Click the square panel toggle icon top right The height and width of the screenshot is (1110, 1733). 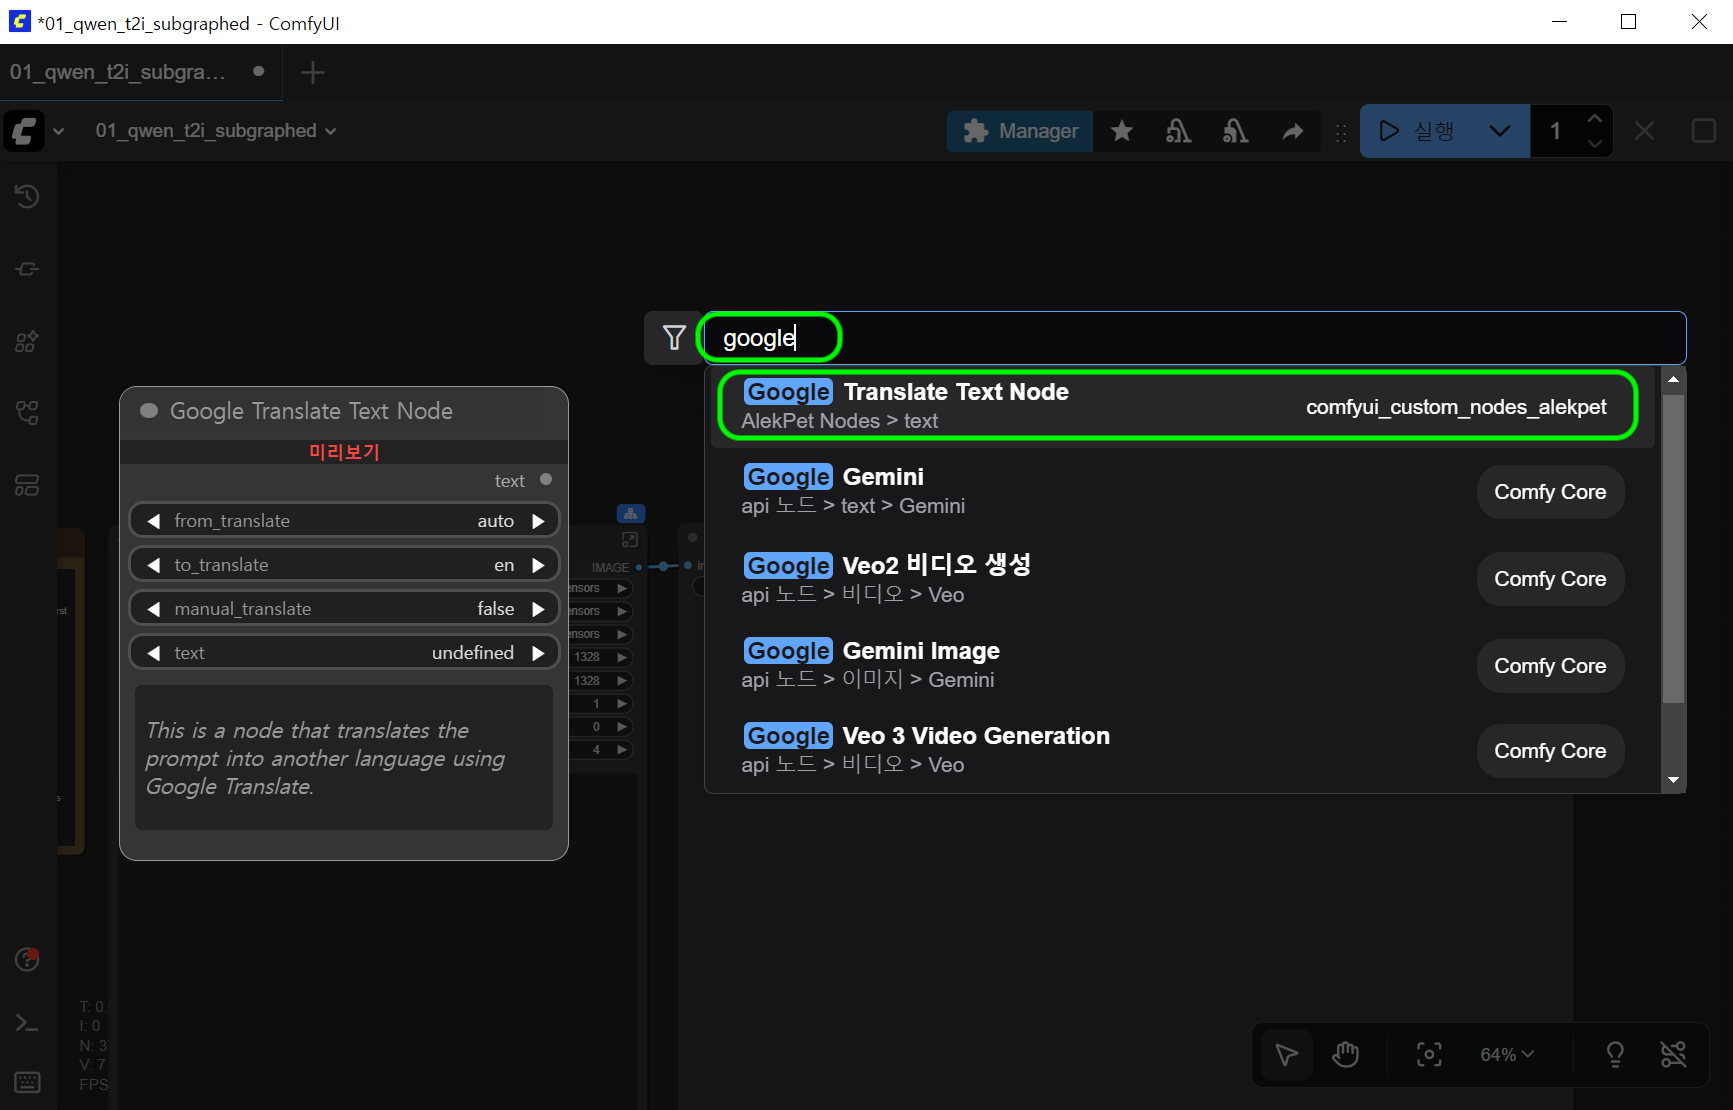click(1704, 131)
